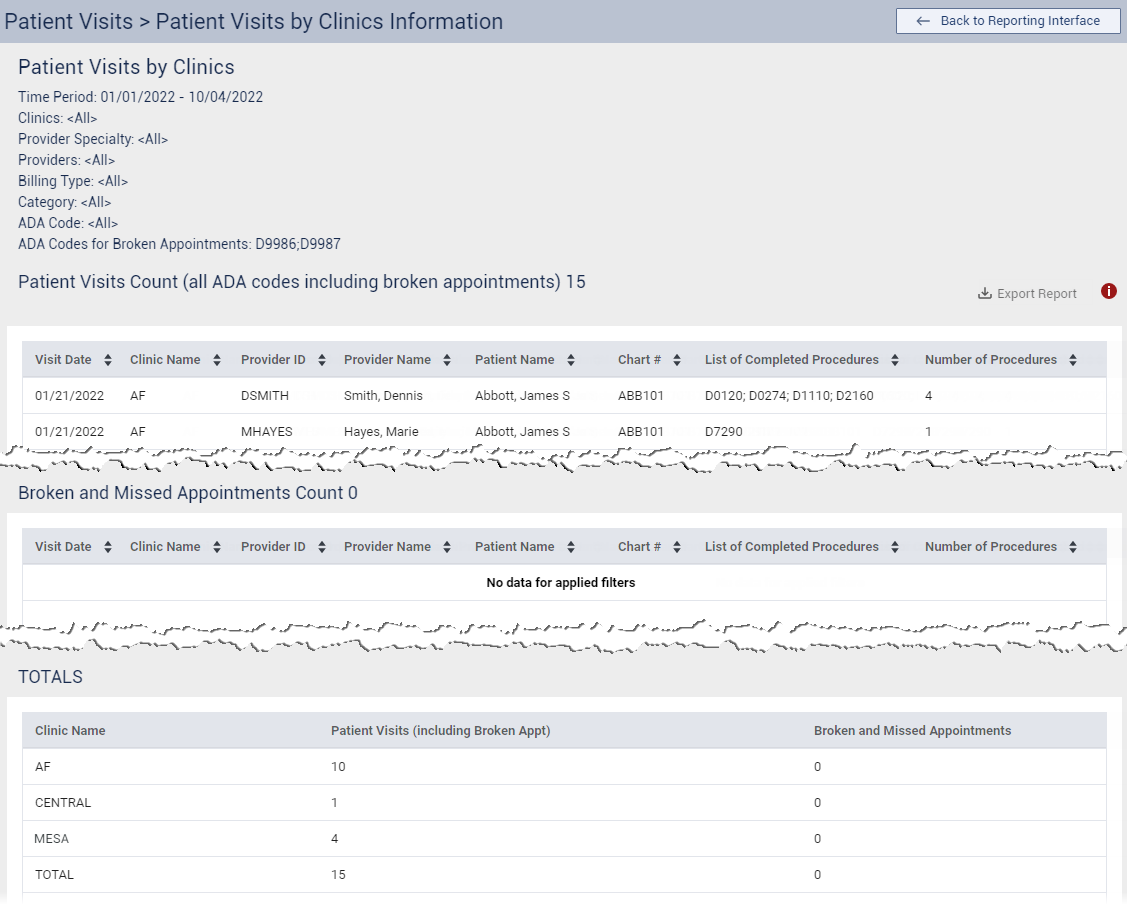Sort top table by Patient Name arrows
This screenshot has height=905, width=1127.
(x=570, y=360)
